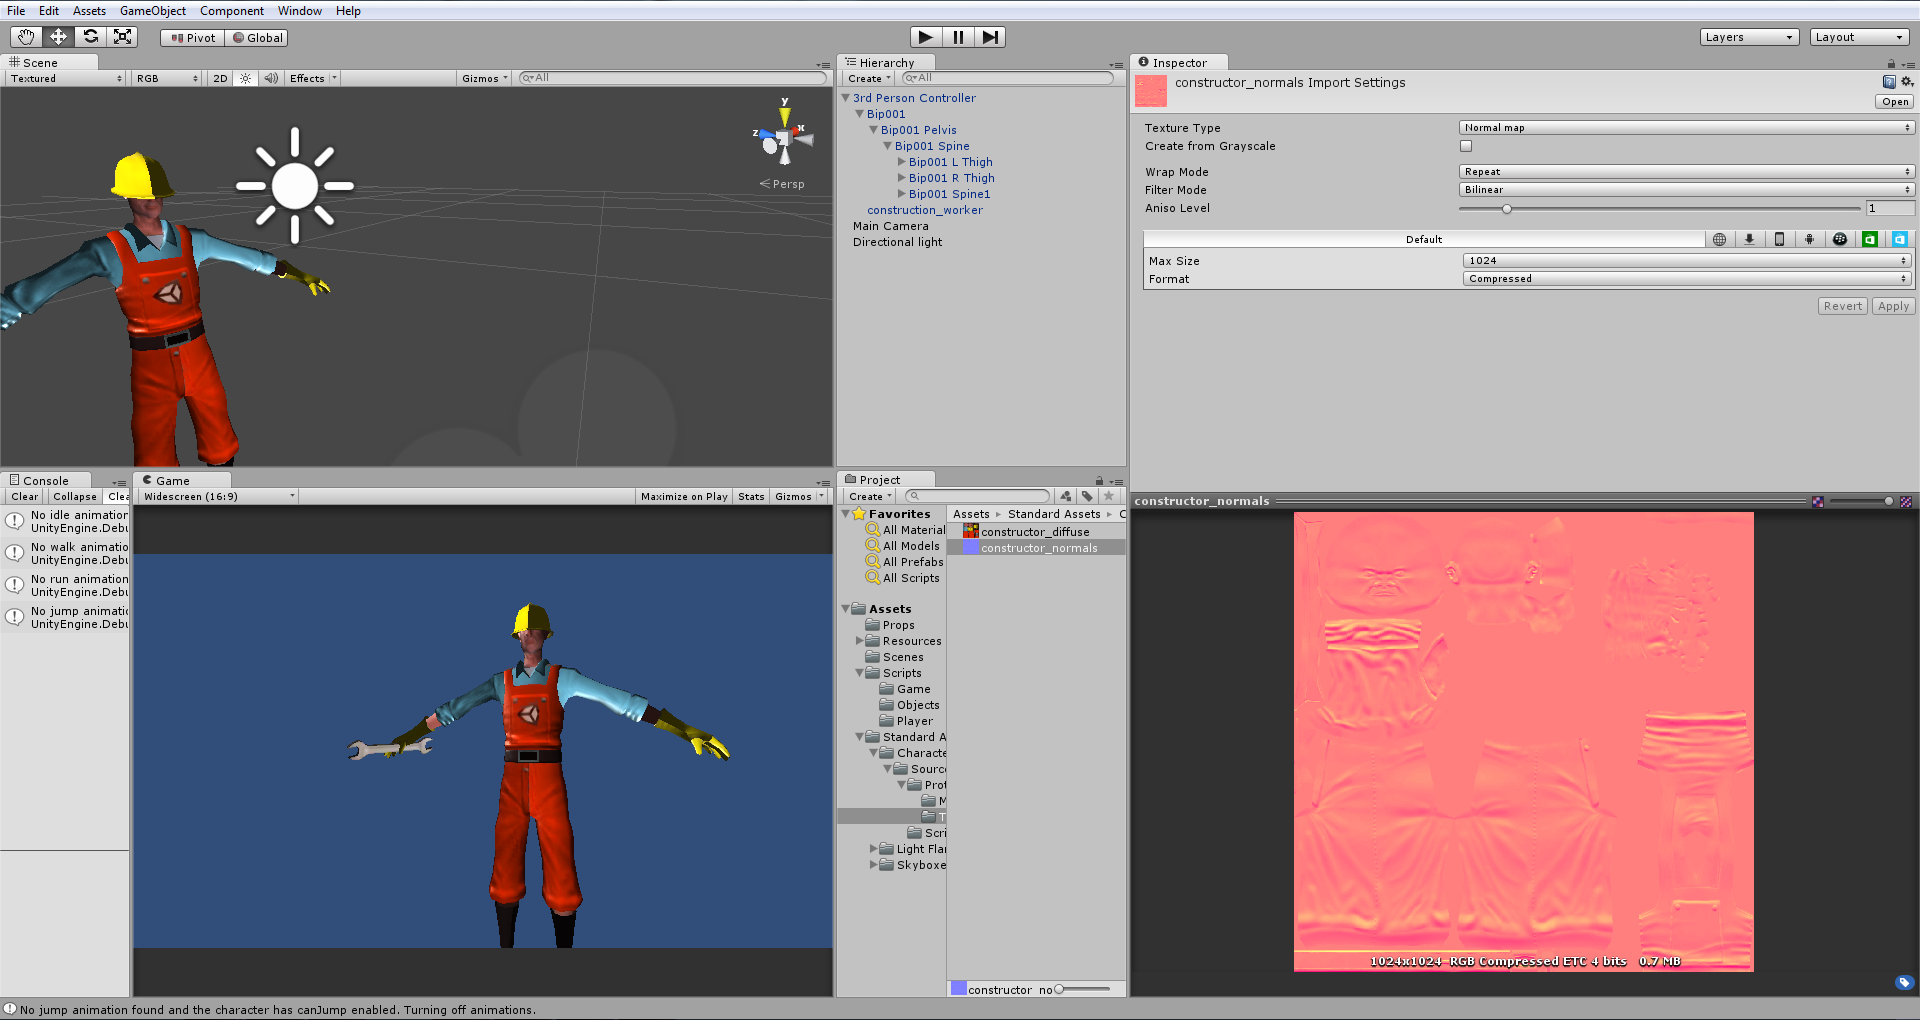
Task: Click the Aniso Level slider handle
Action: 1506,208
